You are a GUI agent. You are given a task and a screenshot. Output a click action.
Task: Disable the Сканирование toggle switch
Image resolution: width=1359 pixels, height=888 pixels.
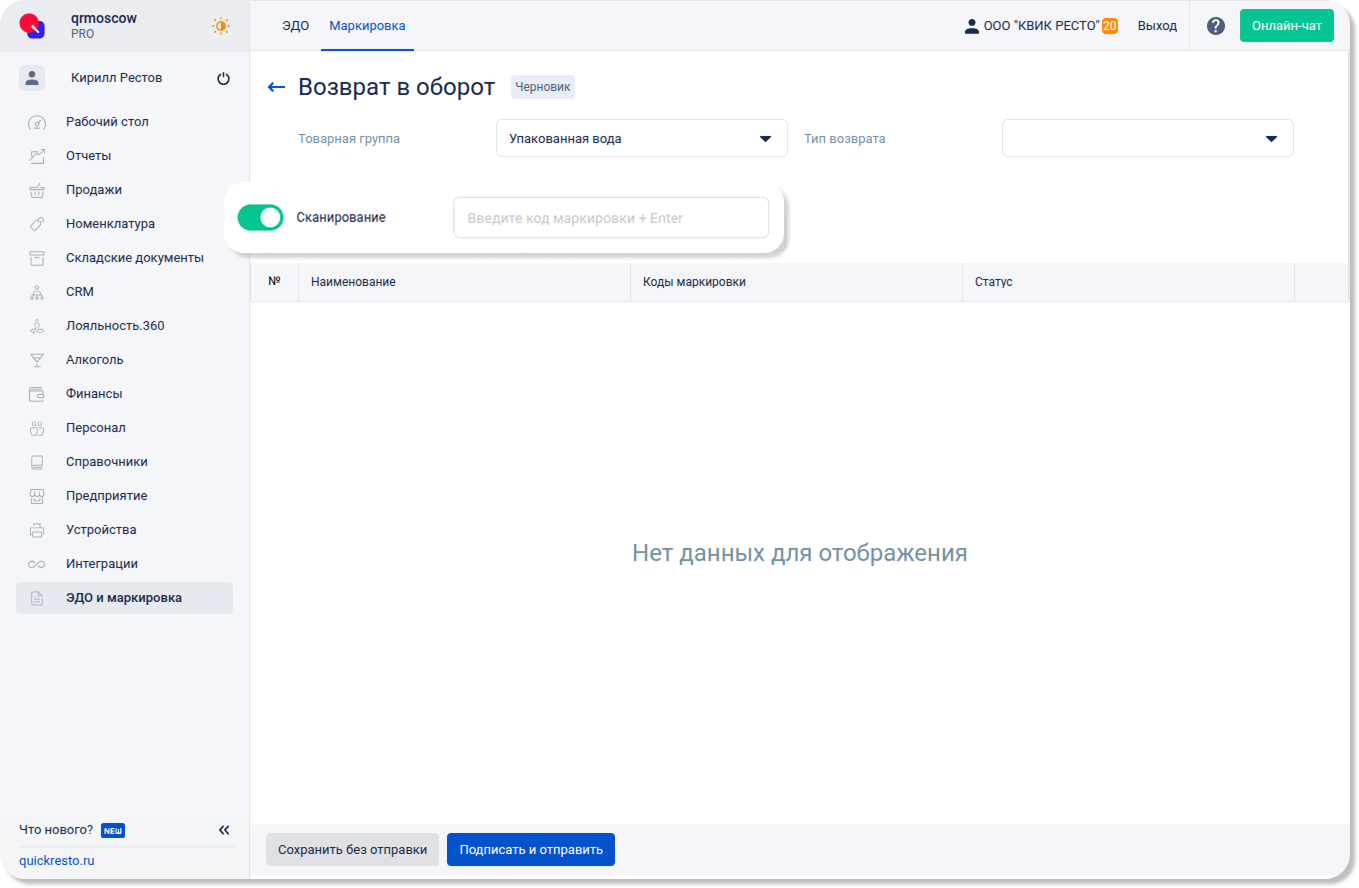[260, 218]
